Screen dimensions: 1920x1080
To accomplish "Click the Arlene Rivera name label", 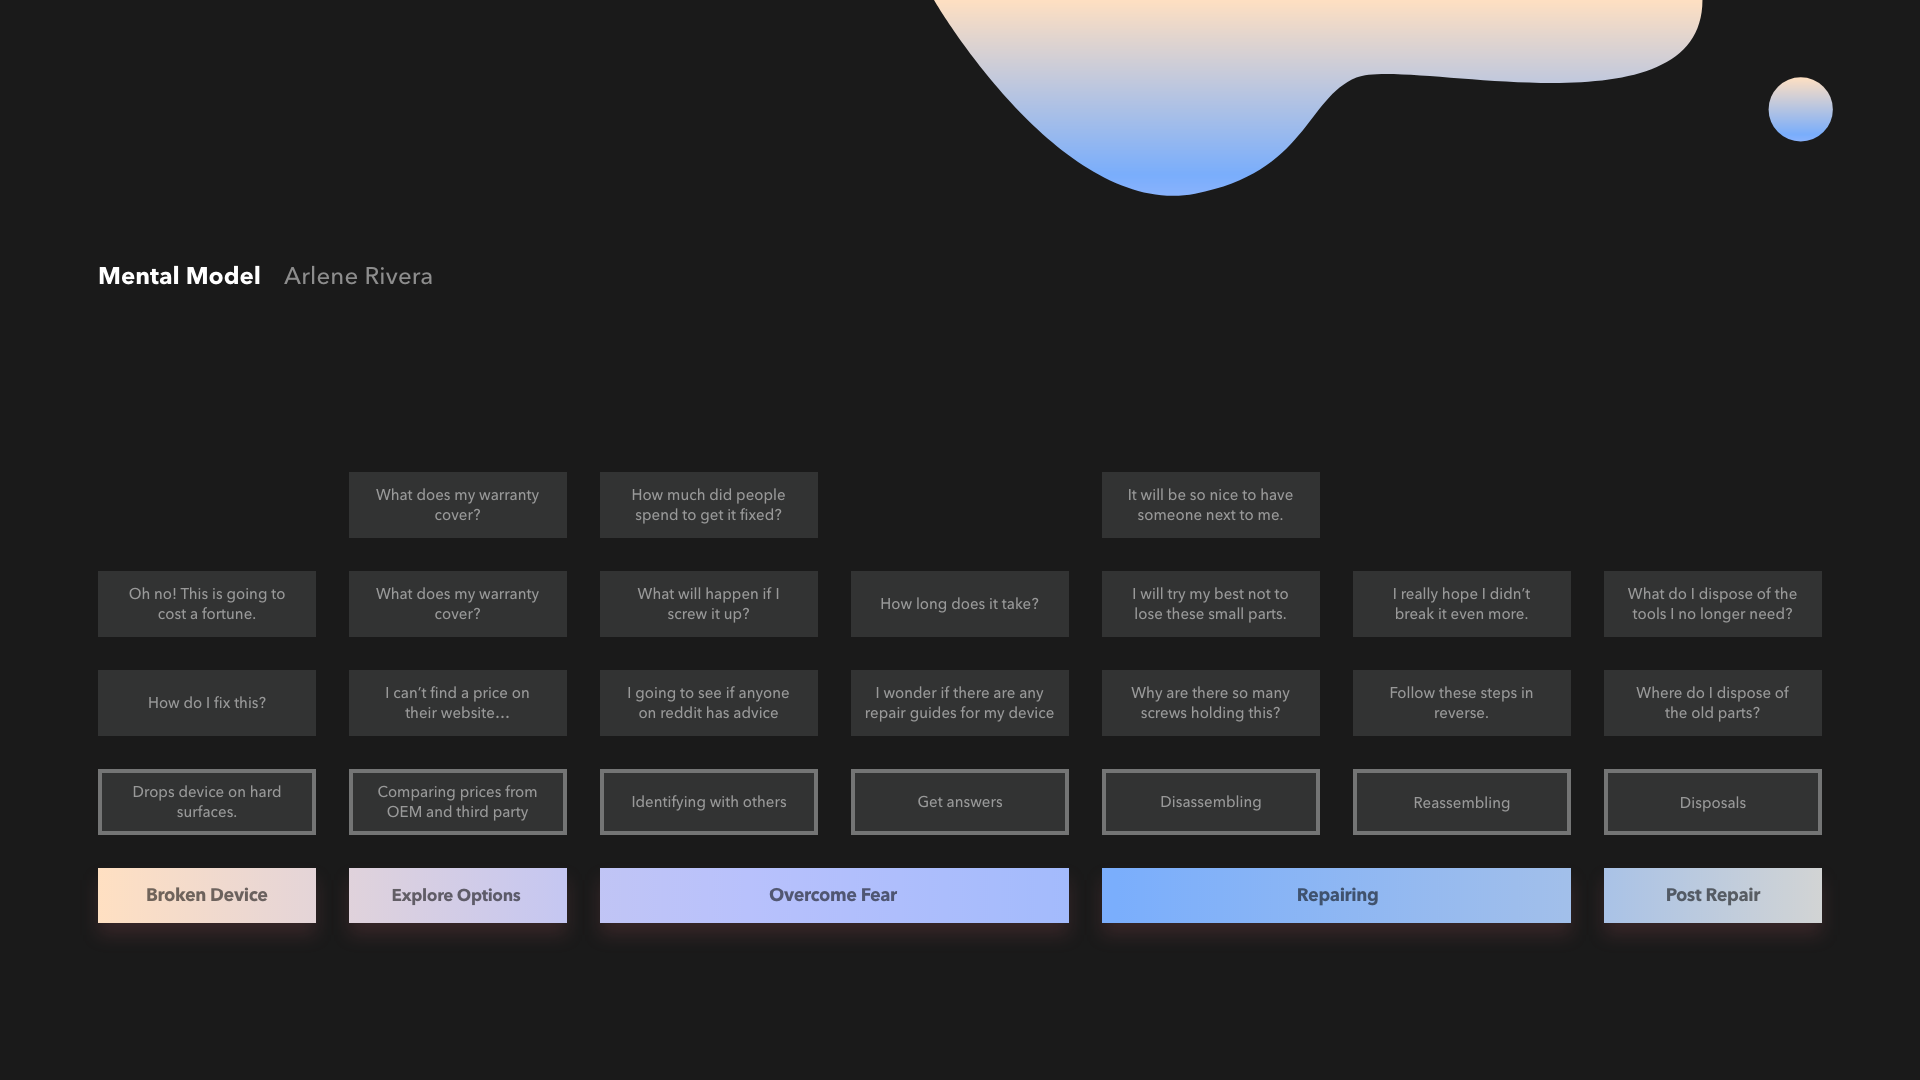I will pyautogui.click(x=358, y=276).
